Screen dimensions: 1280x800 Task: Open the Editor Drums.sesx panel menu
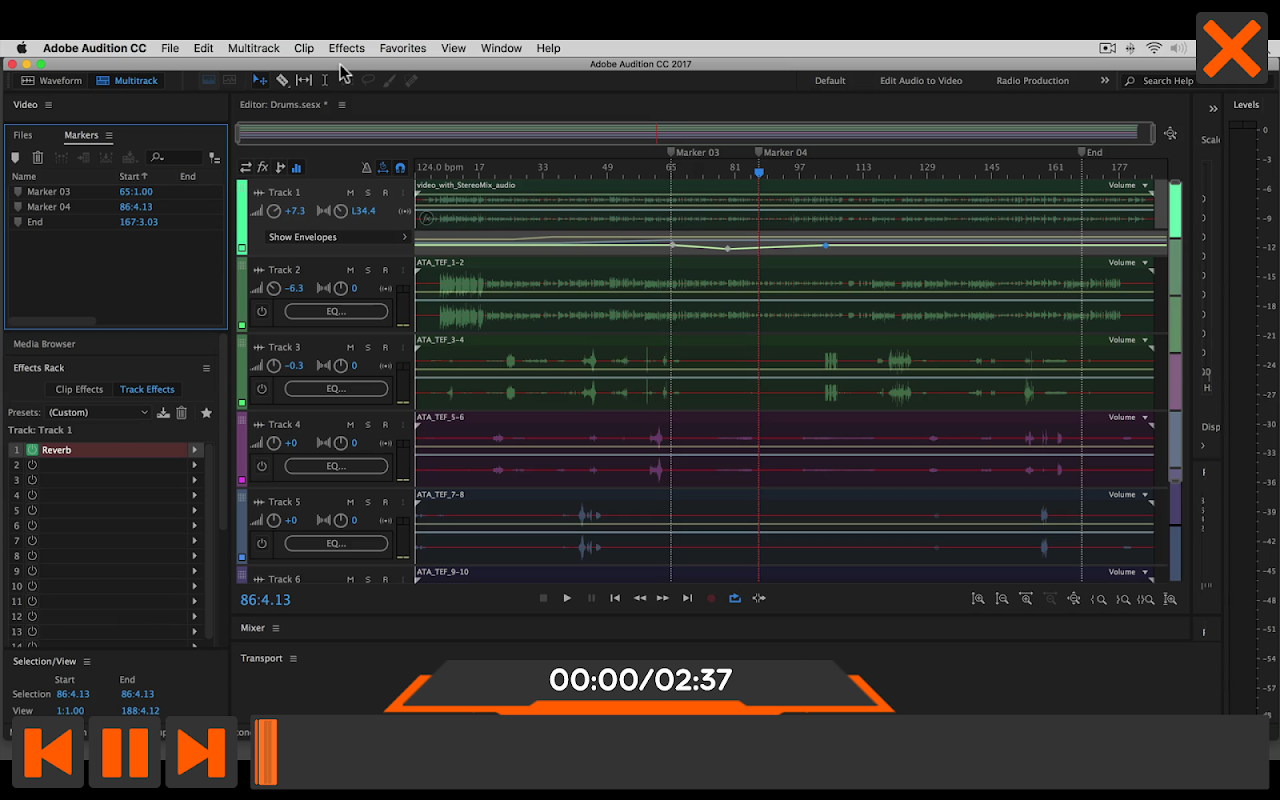342,104
